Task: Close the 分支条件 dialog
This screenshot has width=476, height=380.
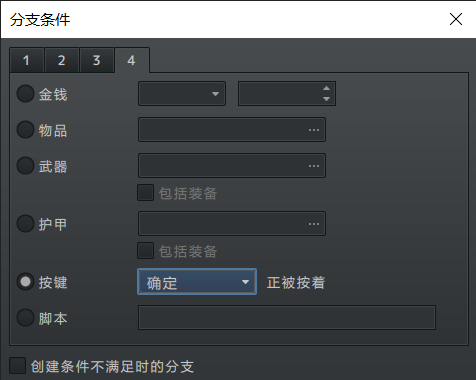Action: [456, 19]
